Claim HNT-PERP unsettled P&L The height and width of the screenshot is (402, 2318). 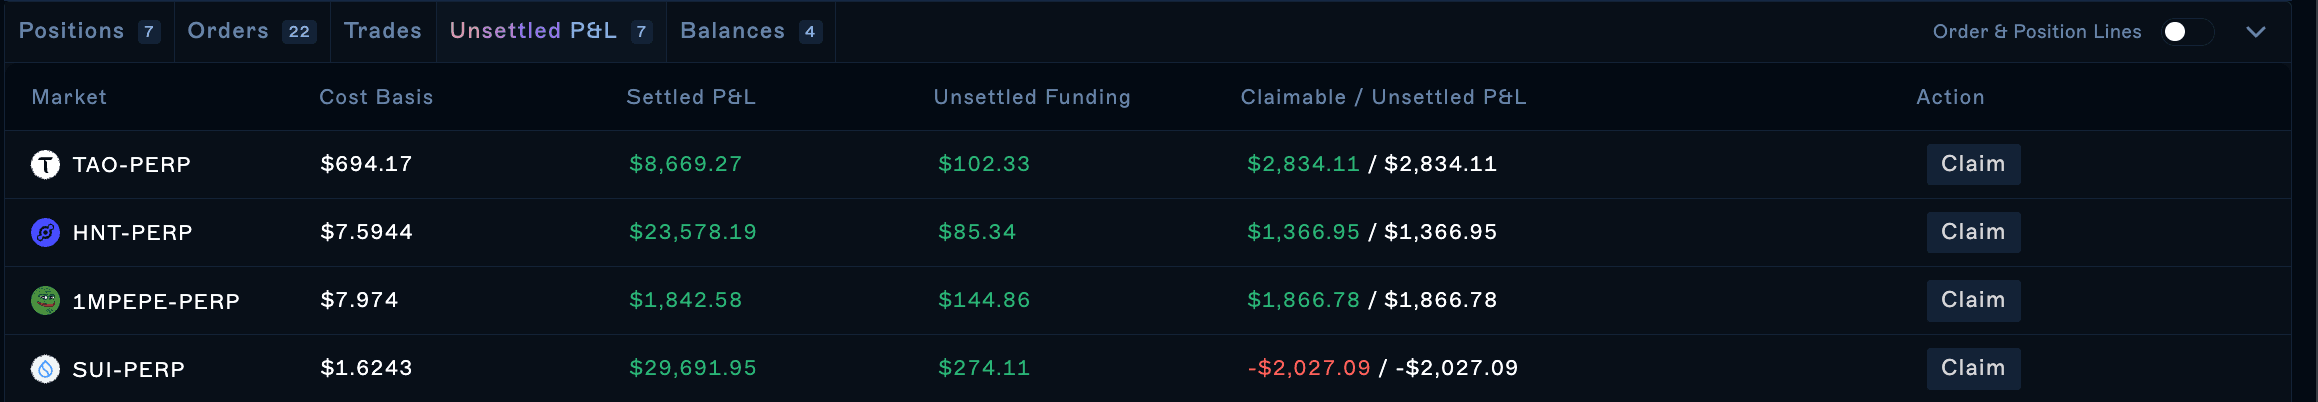pyautogui.click(x=1973, y=232)
